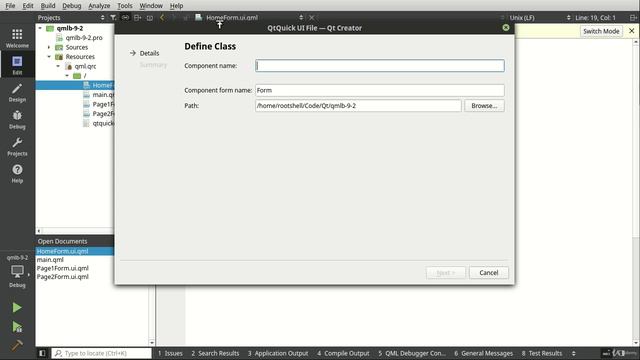Open the Help menu

coord(176,6)
